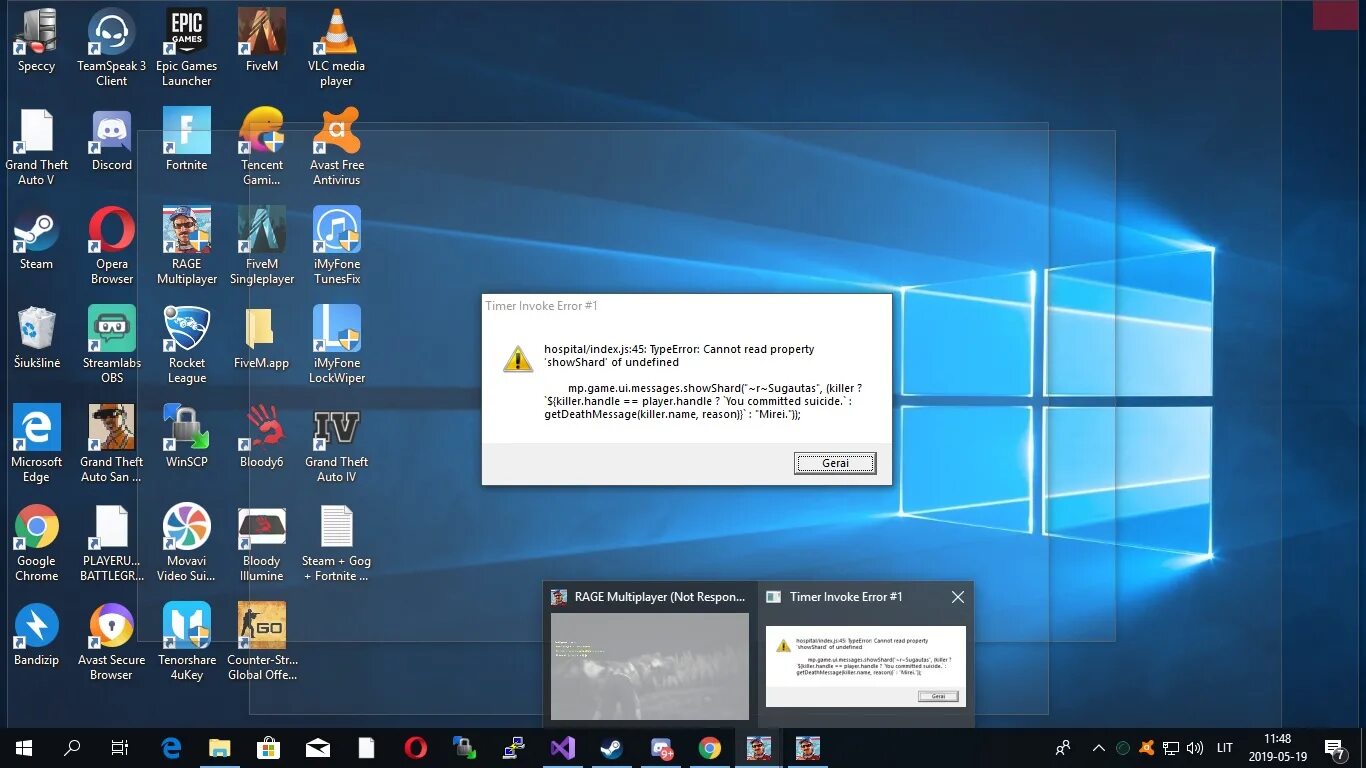Image resolution: width=1366 pixels, height=768 pixels.
Task: Open Fortnite desktop icon
Action: (x=187, y=140)
